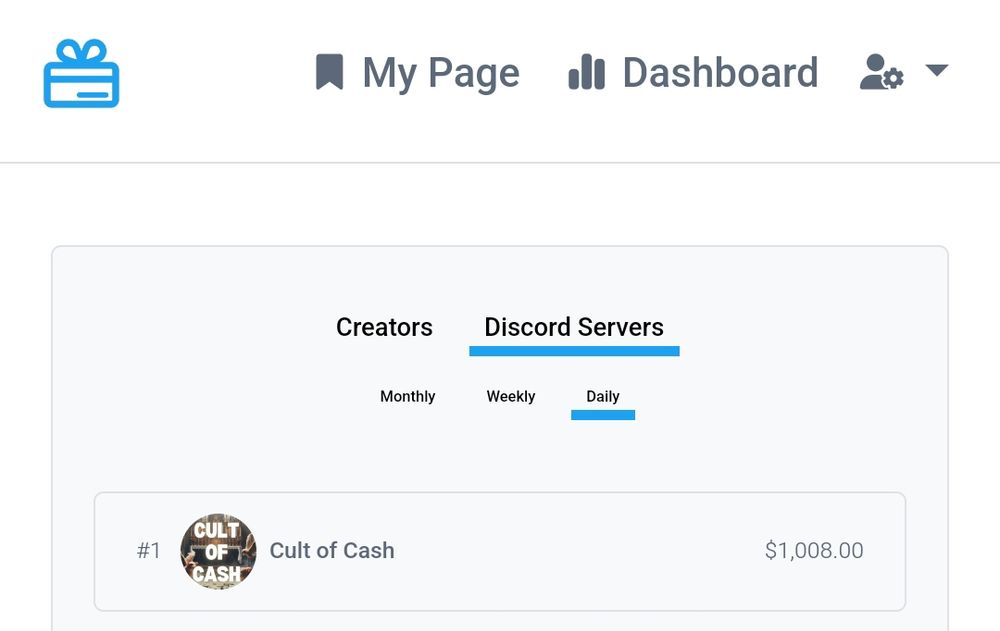The image size is (1000, 631).
Task: Enable the Weekly time filter
Action: [510, 396]
